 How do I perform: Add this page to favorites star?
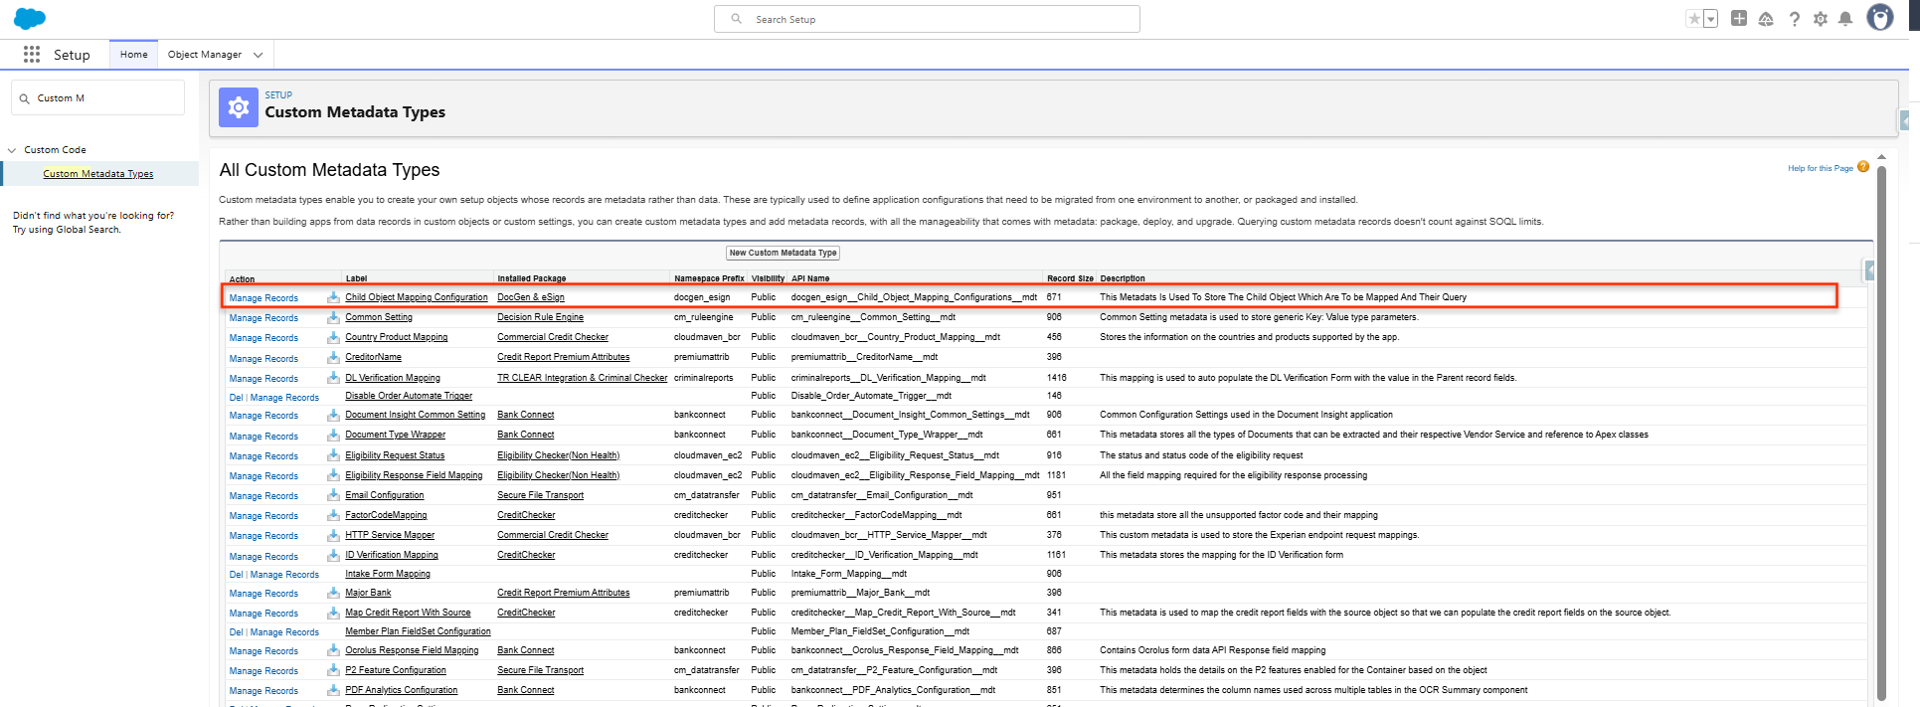click(1694, 18)
